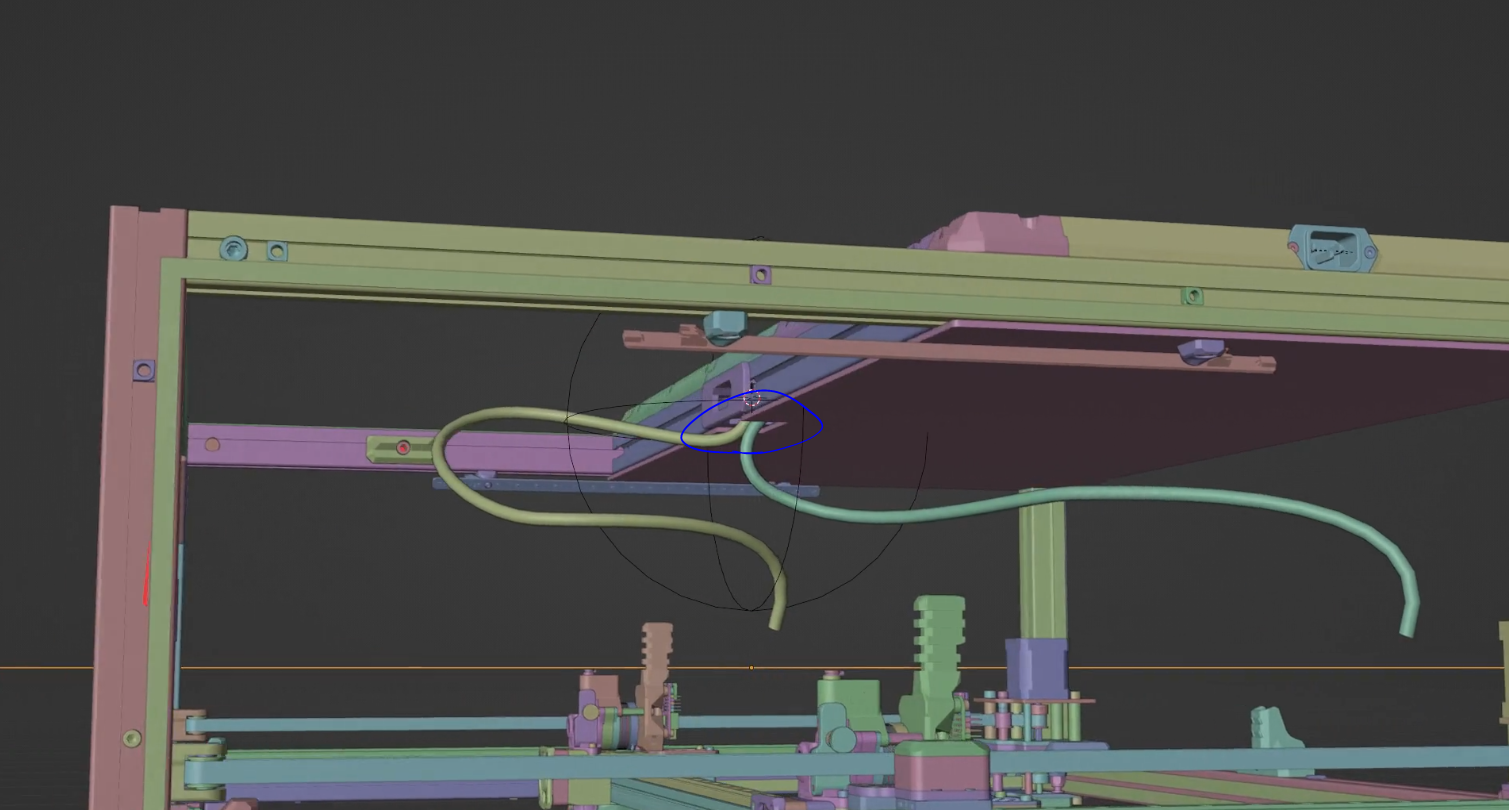
Task: Click the blue-purple motor block below green column
Action: pyautogui.click(x=1037, y=669)
